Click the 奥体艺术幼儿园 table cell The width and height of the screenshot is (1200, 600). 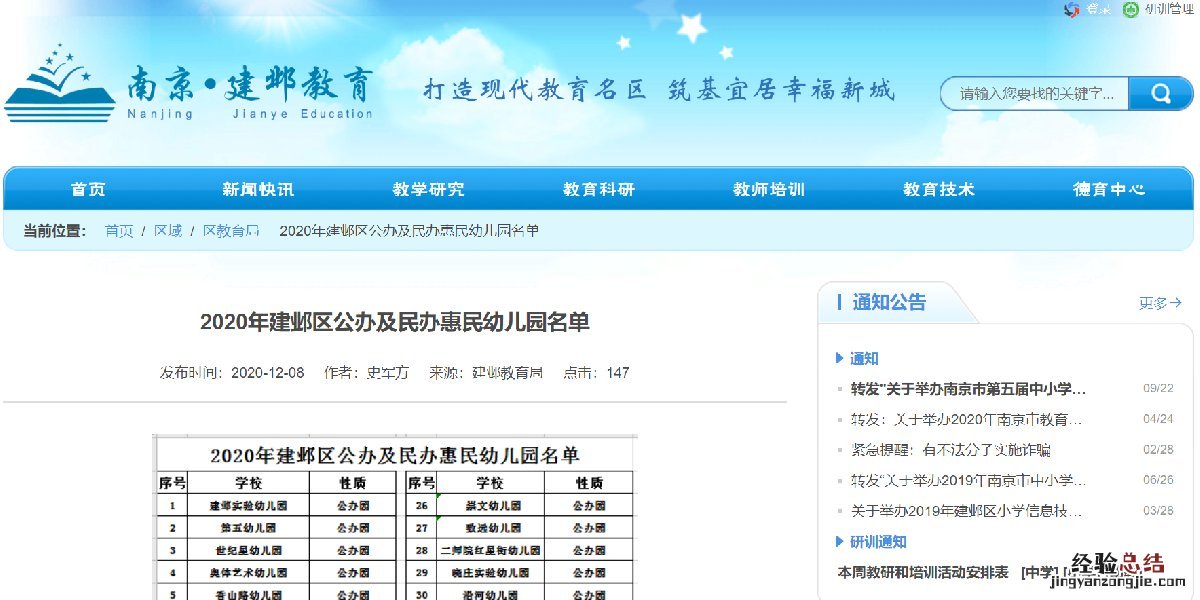(x=248, y=573)
